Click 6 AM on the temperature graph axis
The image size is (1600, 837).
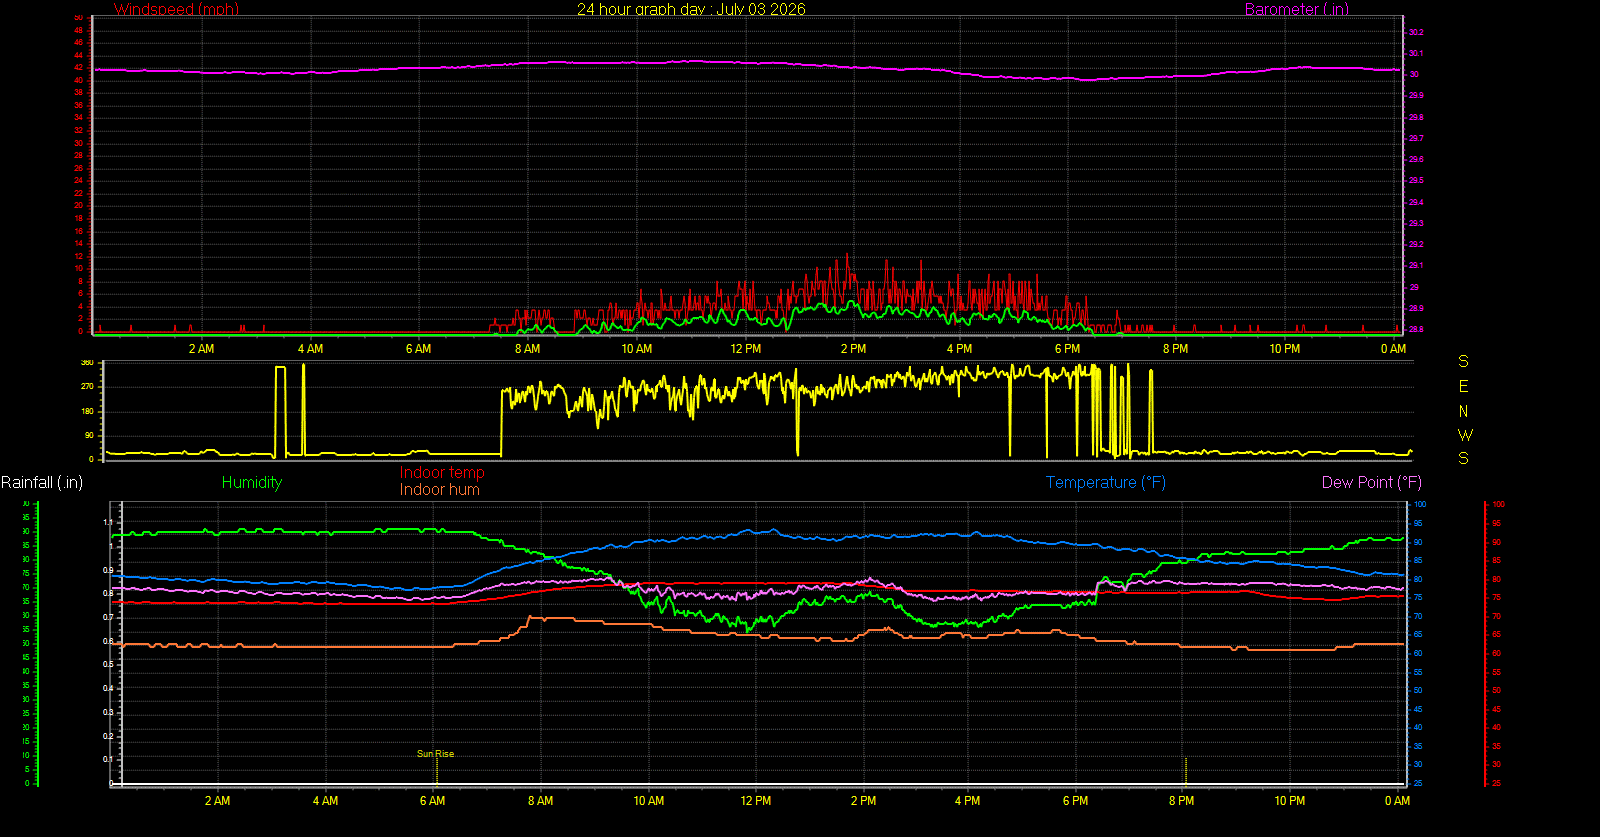432,801
